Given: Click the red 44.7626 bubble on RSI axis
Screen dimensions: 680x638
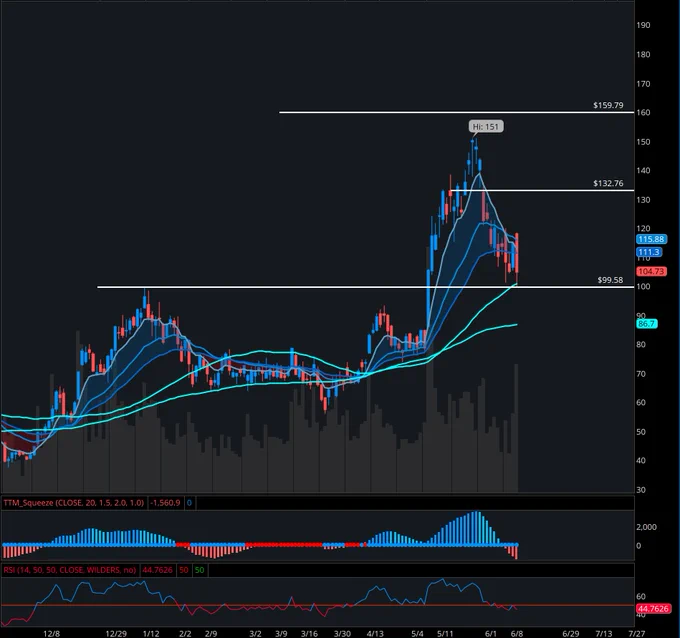Looking at the screenshot, I should (x=653, y=609).
